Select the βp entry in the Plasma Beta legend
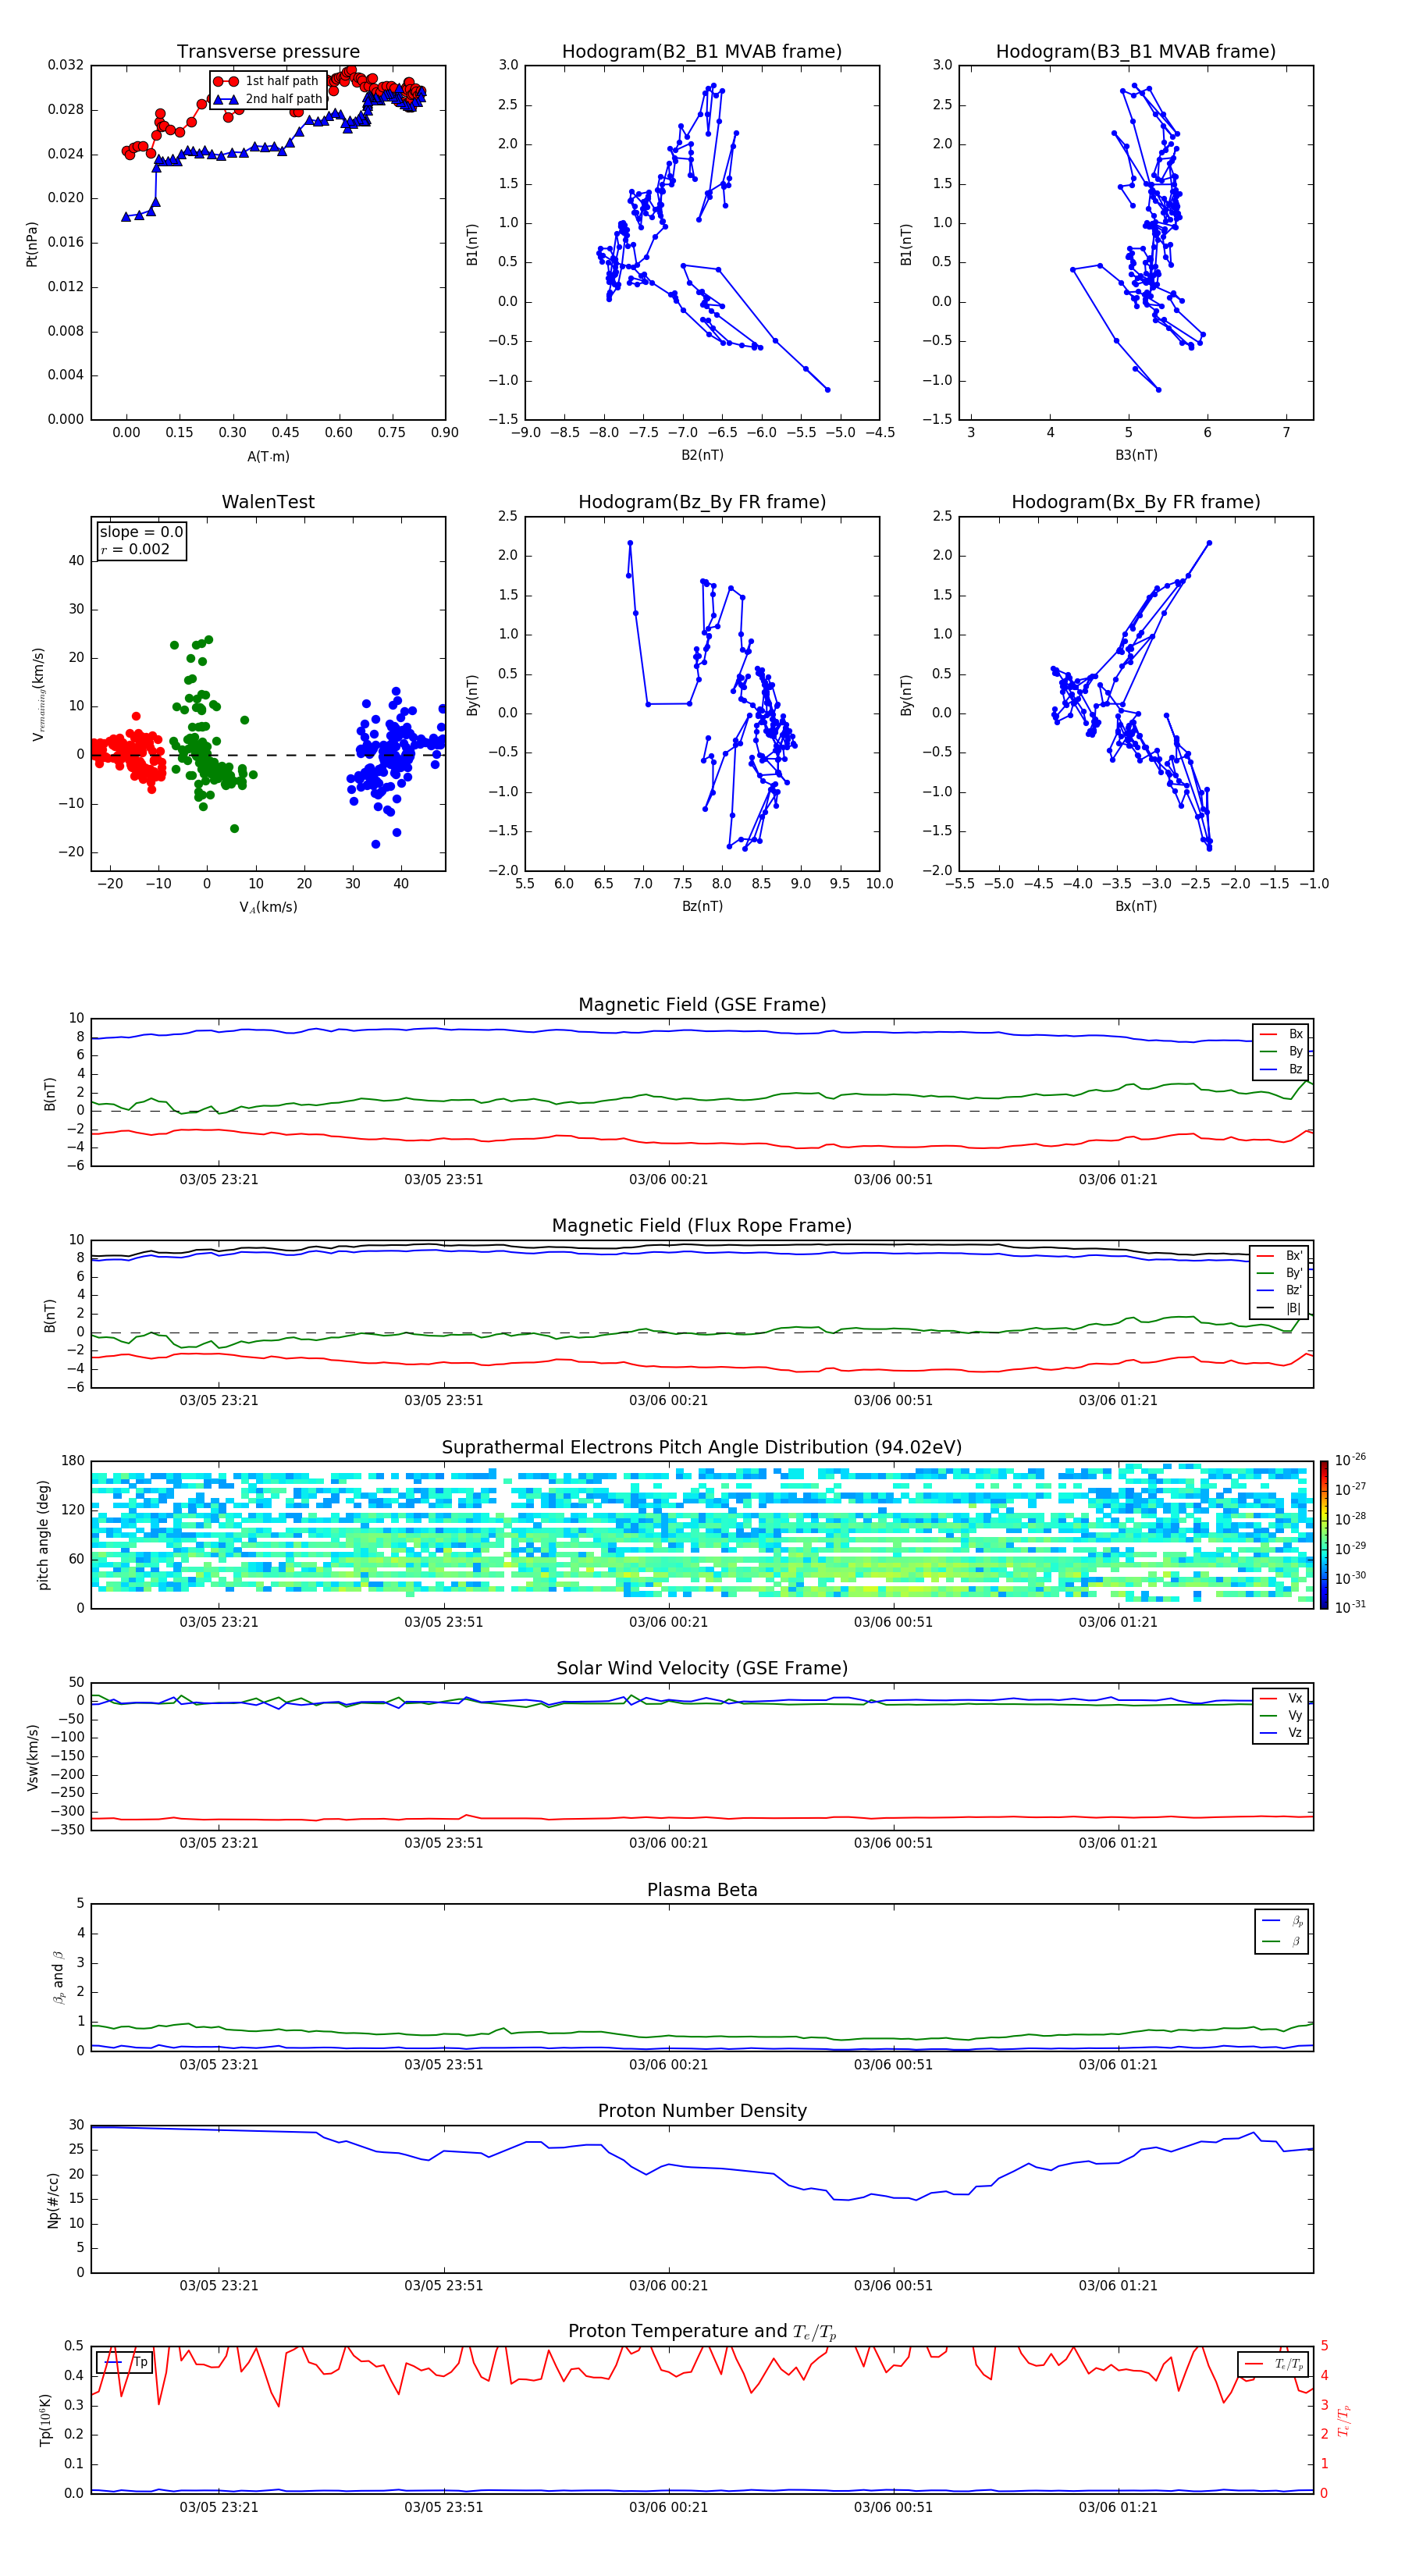Image resolution: width=1405 pixels, height=2576 pixels. point(1283,1921)
